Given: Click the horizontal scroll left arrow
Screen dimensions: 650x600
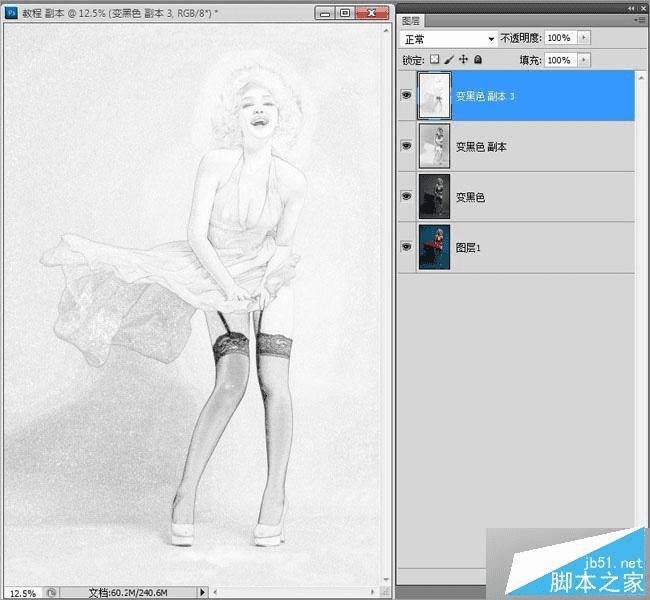Looking at the screenshot, I should [215, 592].
